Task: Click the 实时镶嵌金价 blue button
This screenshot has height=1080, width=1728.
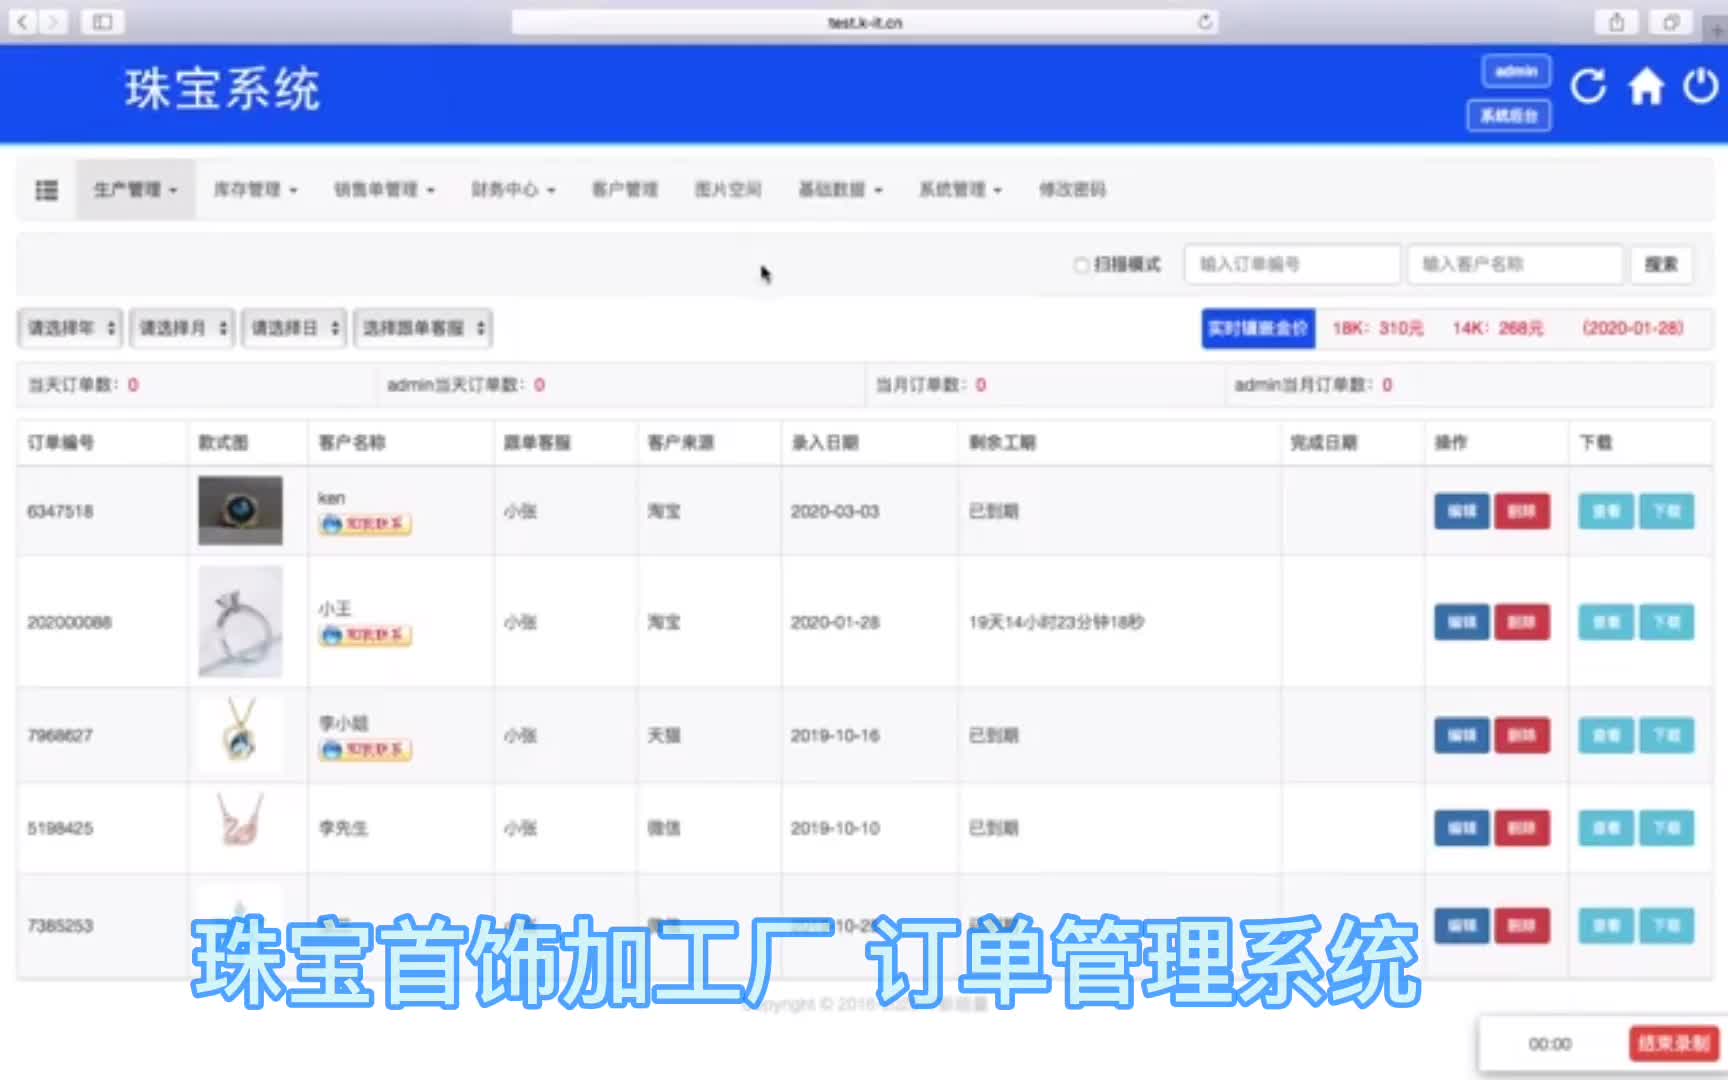Action: click(1258, 328)
